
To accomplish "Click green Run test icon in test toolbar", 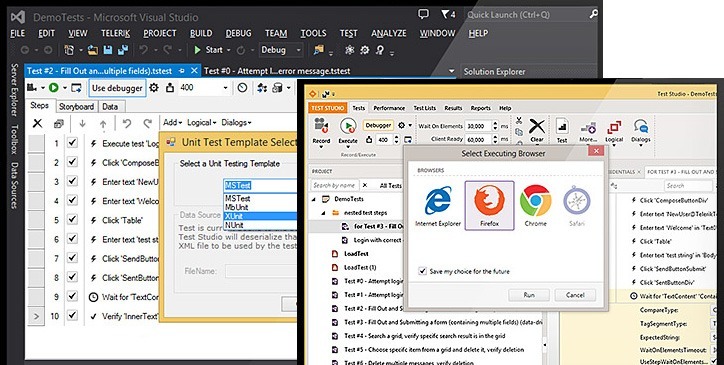I will 54,87.
